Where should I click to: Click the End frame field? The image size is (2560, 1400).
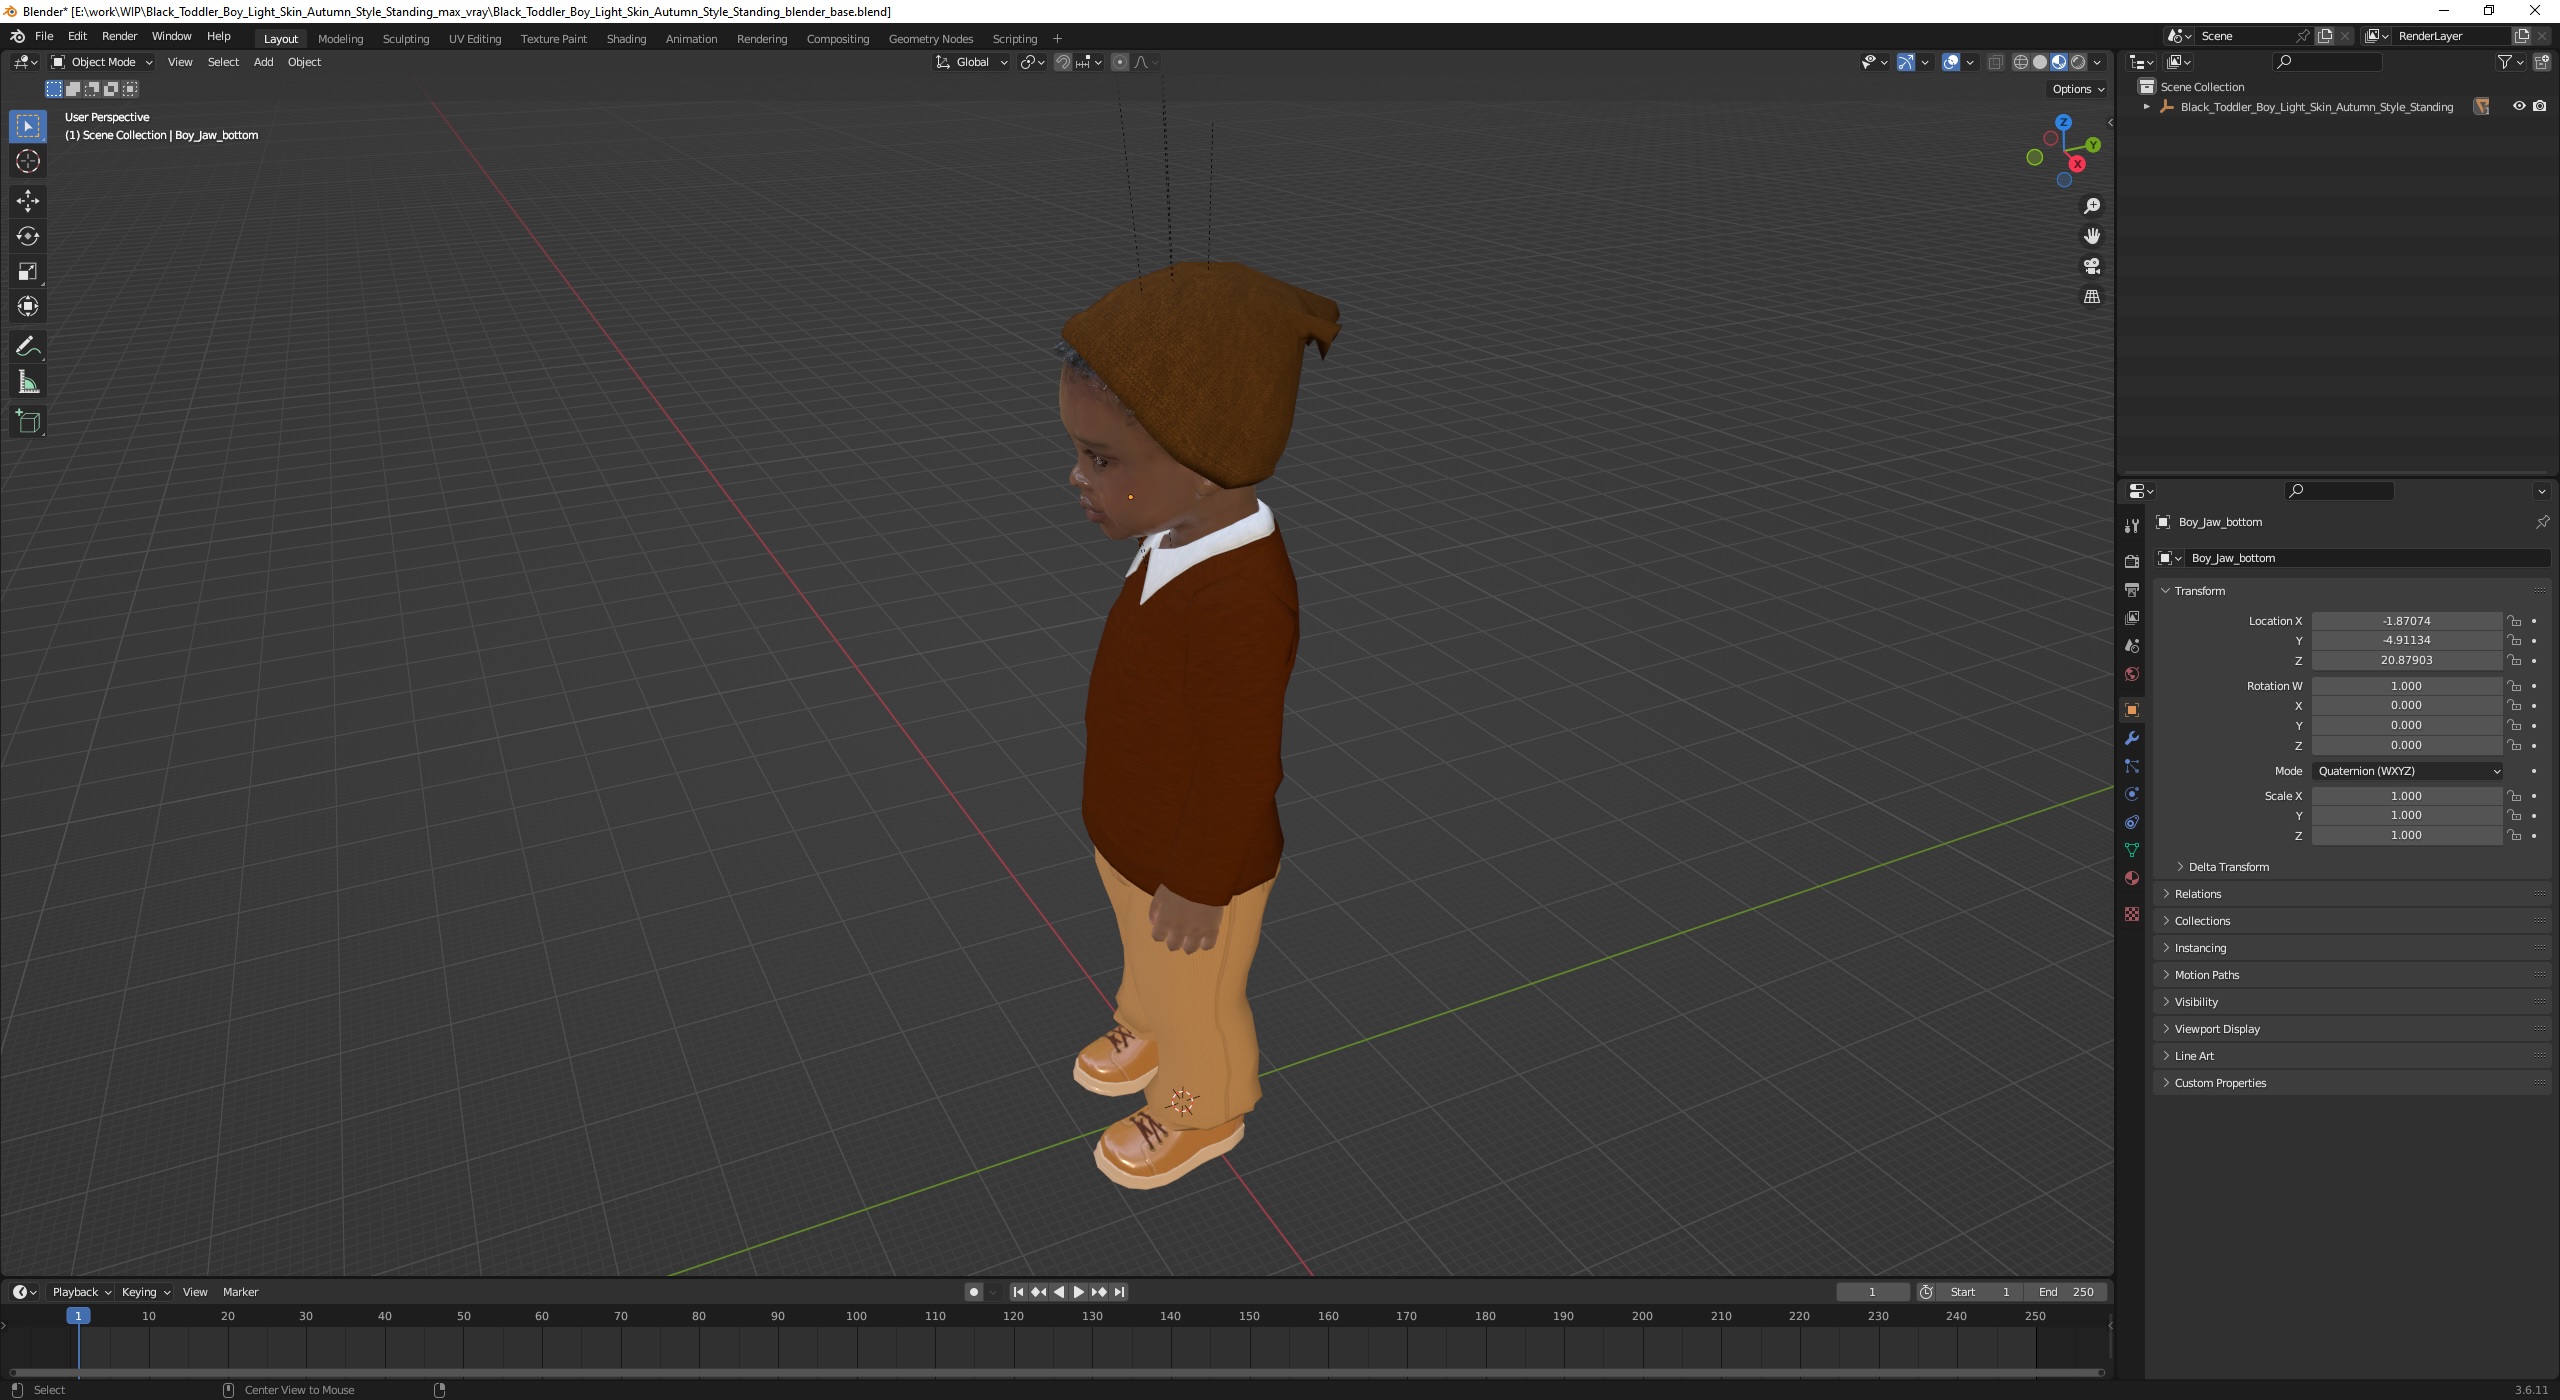tap(2066, 1292)
